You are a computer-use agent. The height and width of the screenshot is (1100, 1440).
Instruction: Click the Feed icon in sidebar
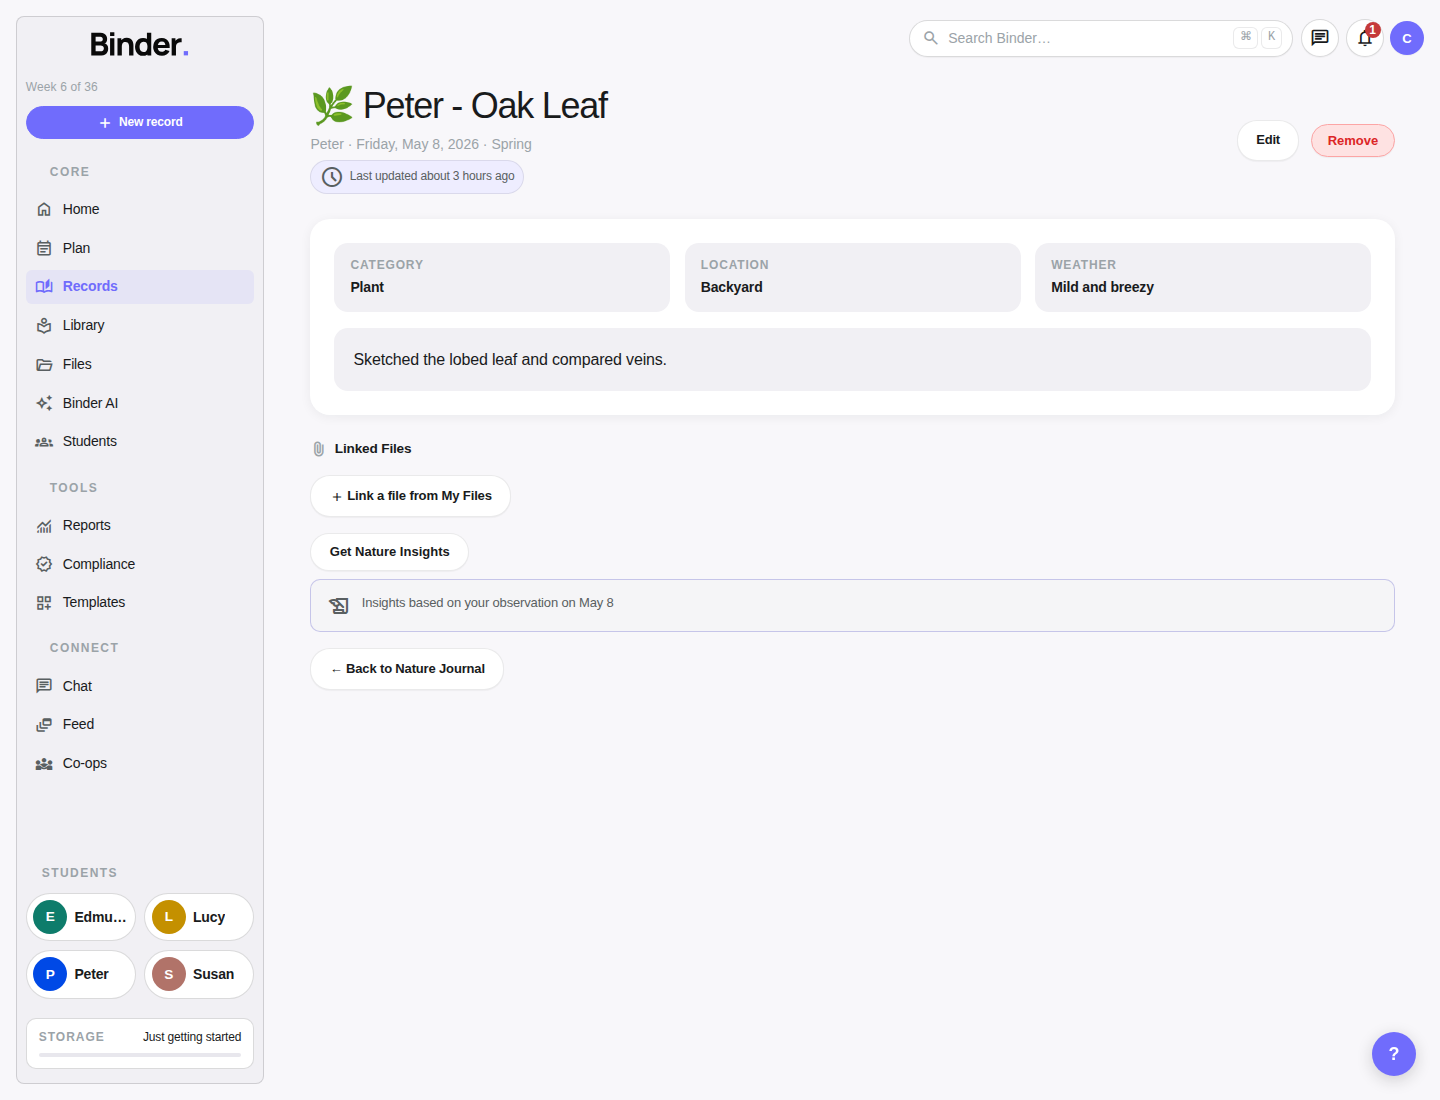tap(44, 724)
